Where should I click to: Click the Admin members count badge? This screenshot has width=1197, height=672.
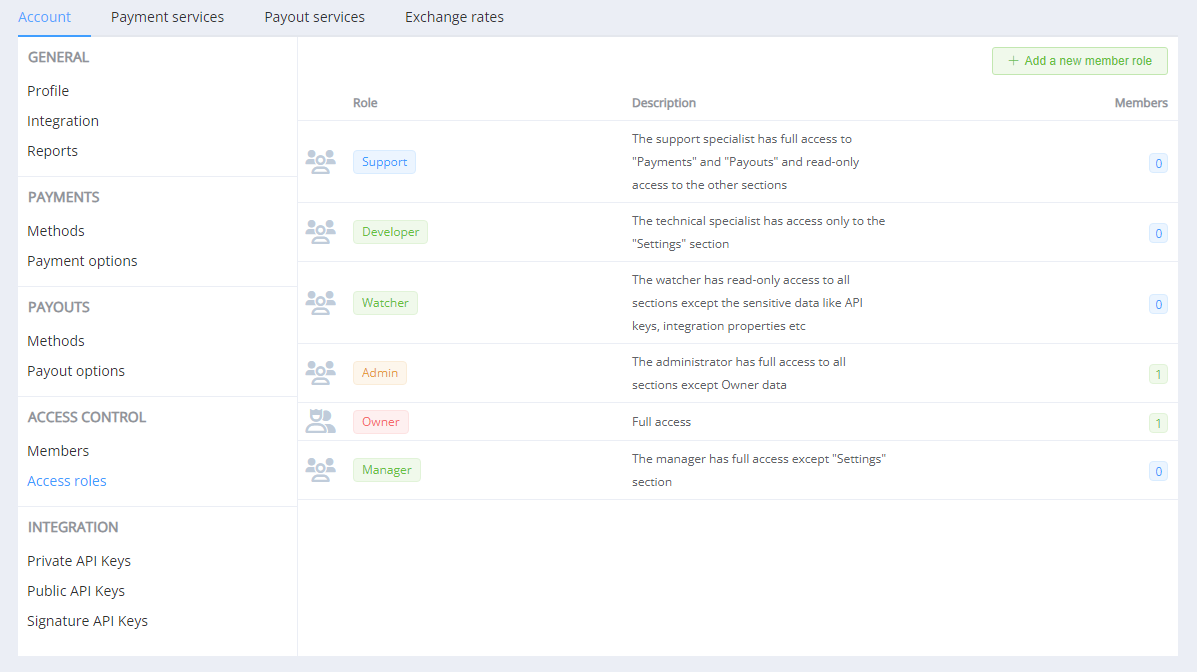[x=1158, y=375]
